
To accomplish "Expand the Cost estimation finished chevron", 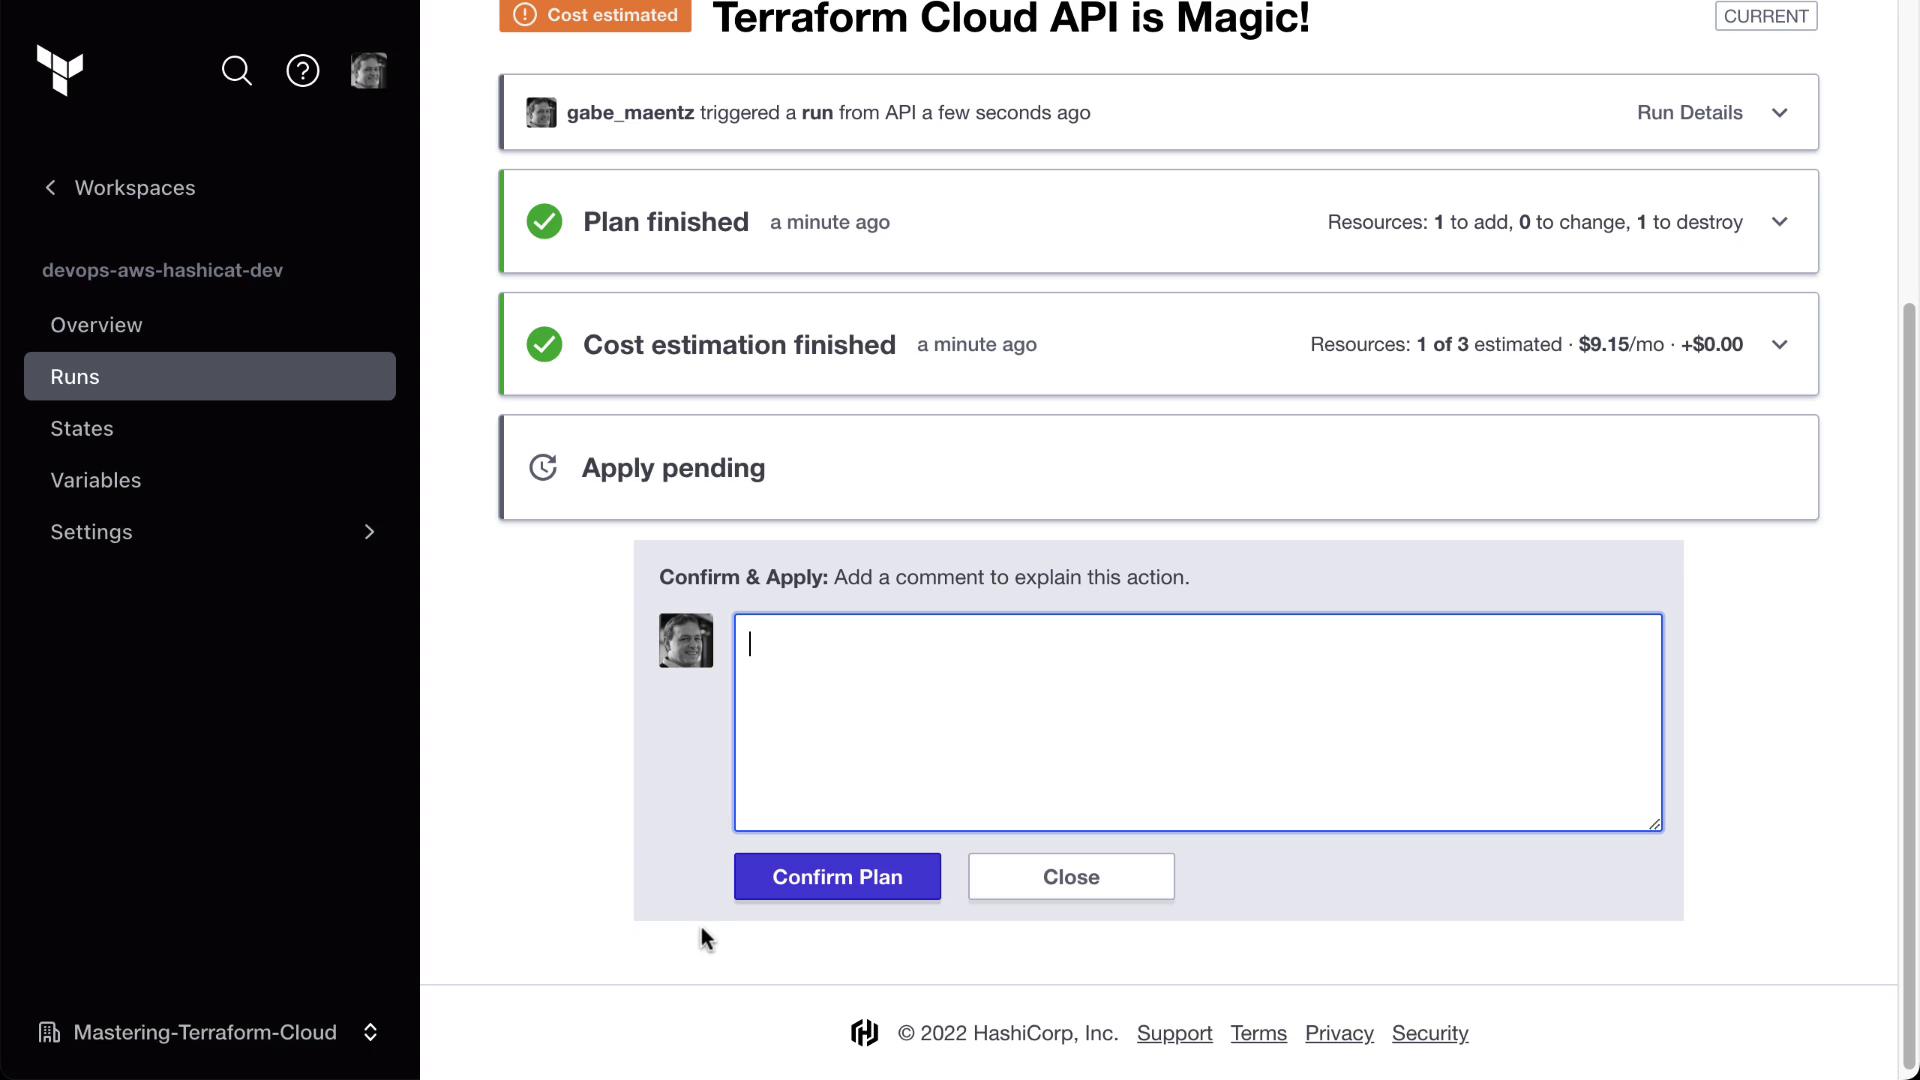I will [x=1780, y=345].
